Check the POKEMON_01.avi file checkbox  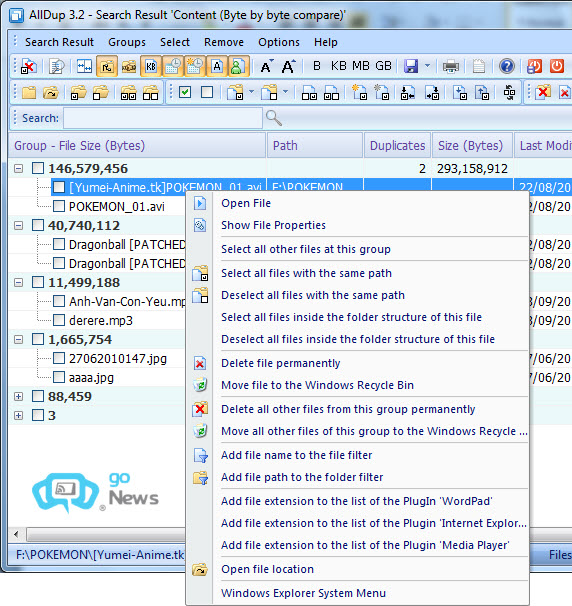59,206
